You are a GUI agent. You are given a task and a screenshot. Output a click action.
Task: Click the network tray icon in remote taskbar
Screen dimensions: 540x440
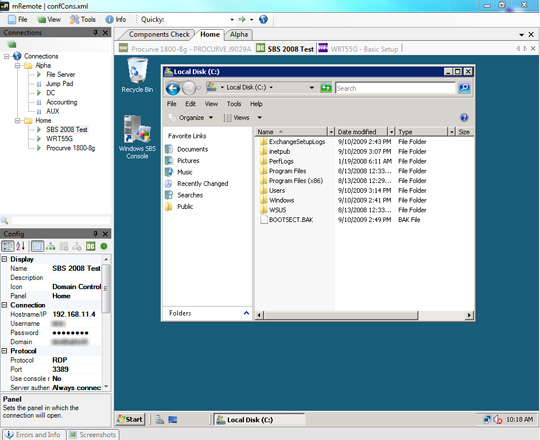pos(487,419)
